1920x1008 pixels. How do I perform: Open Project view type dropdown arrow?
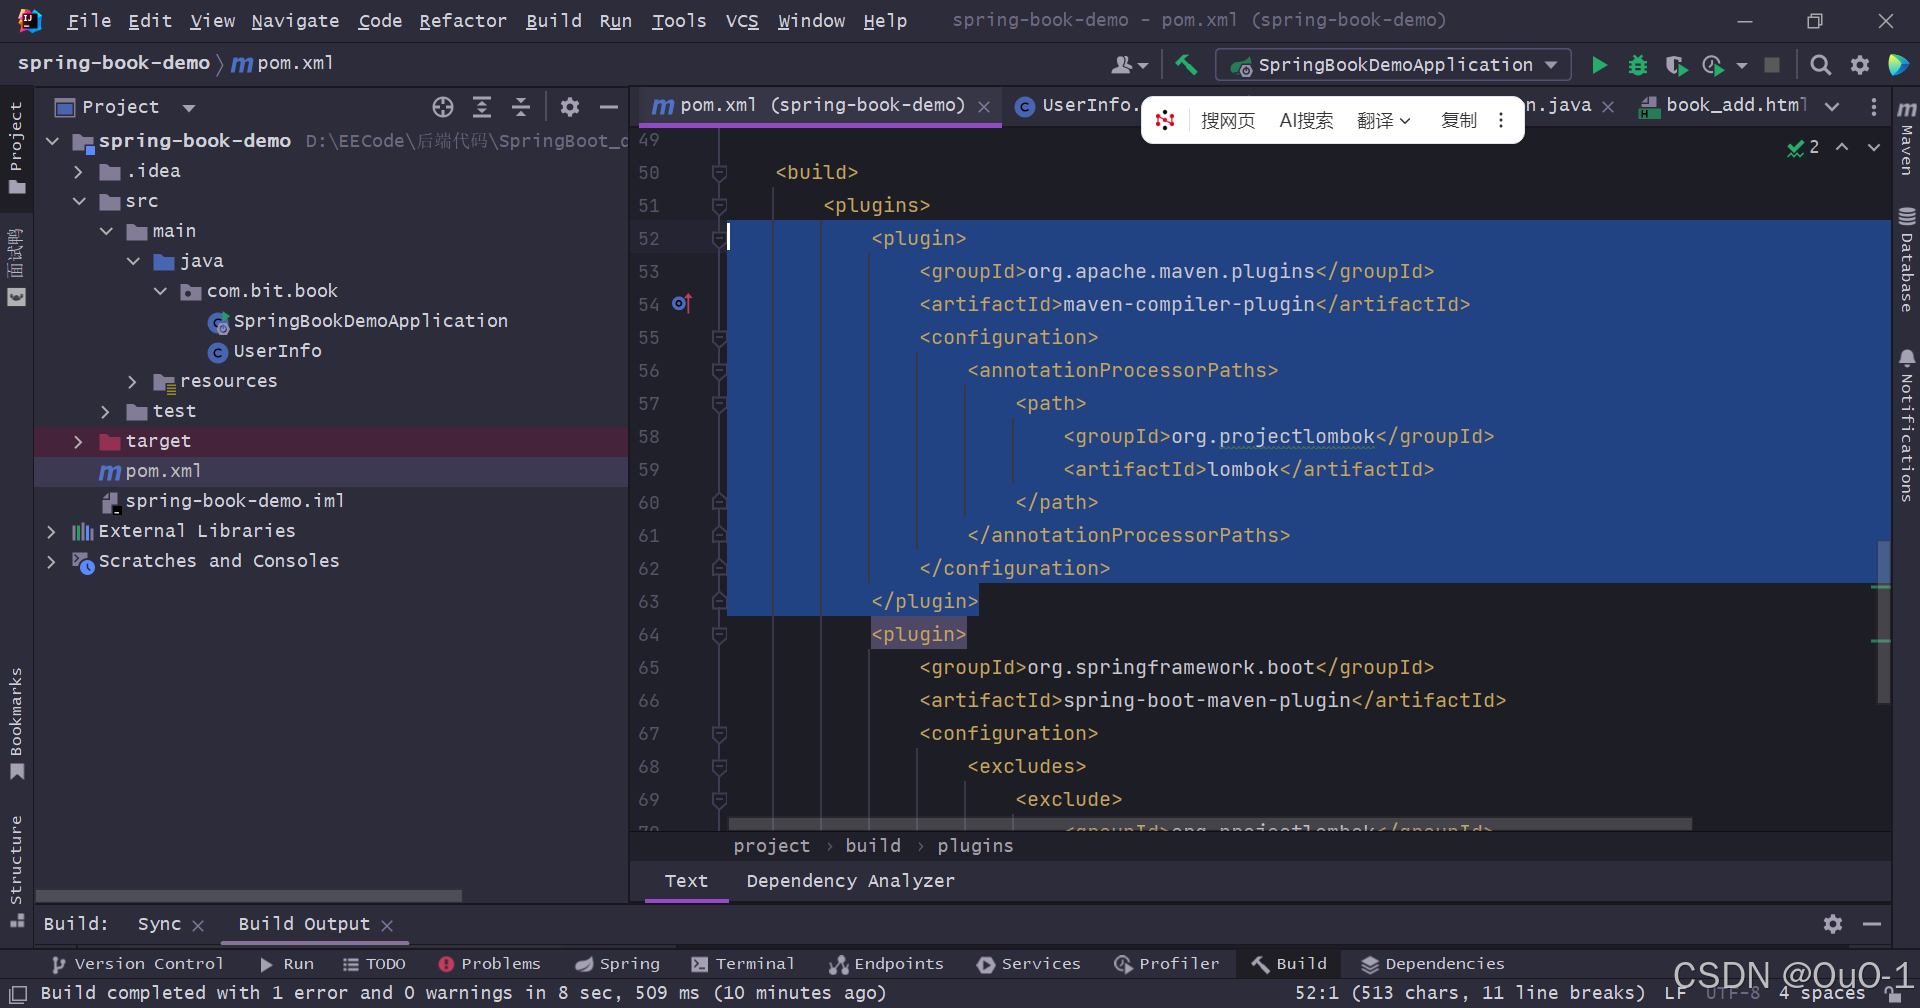click(189, 107)
